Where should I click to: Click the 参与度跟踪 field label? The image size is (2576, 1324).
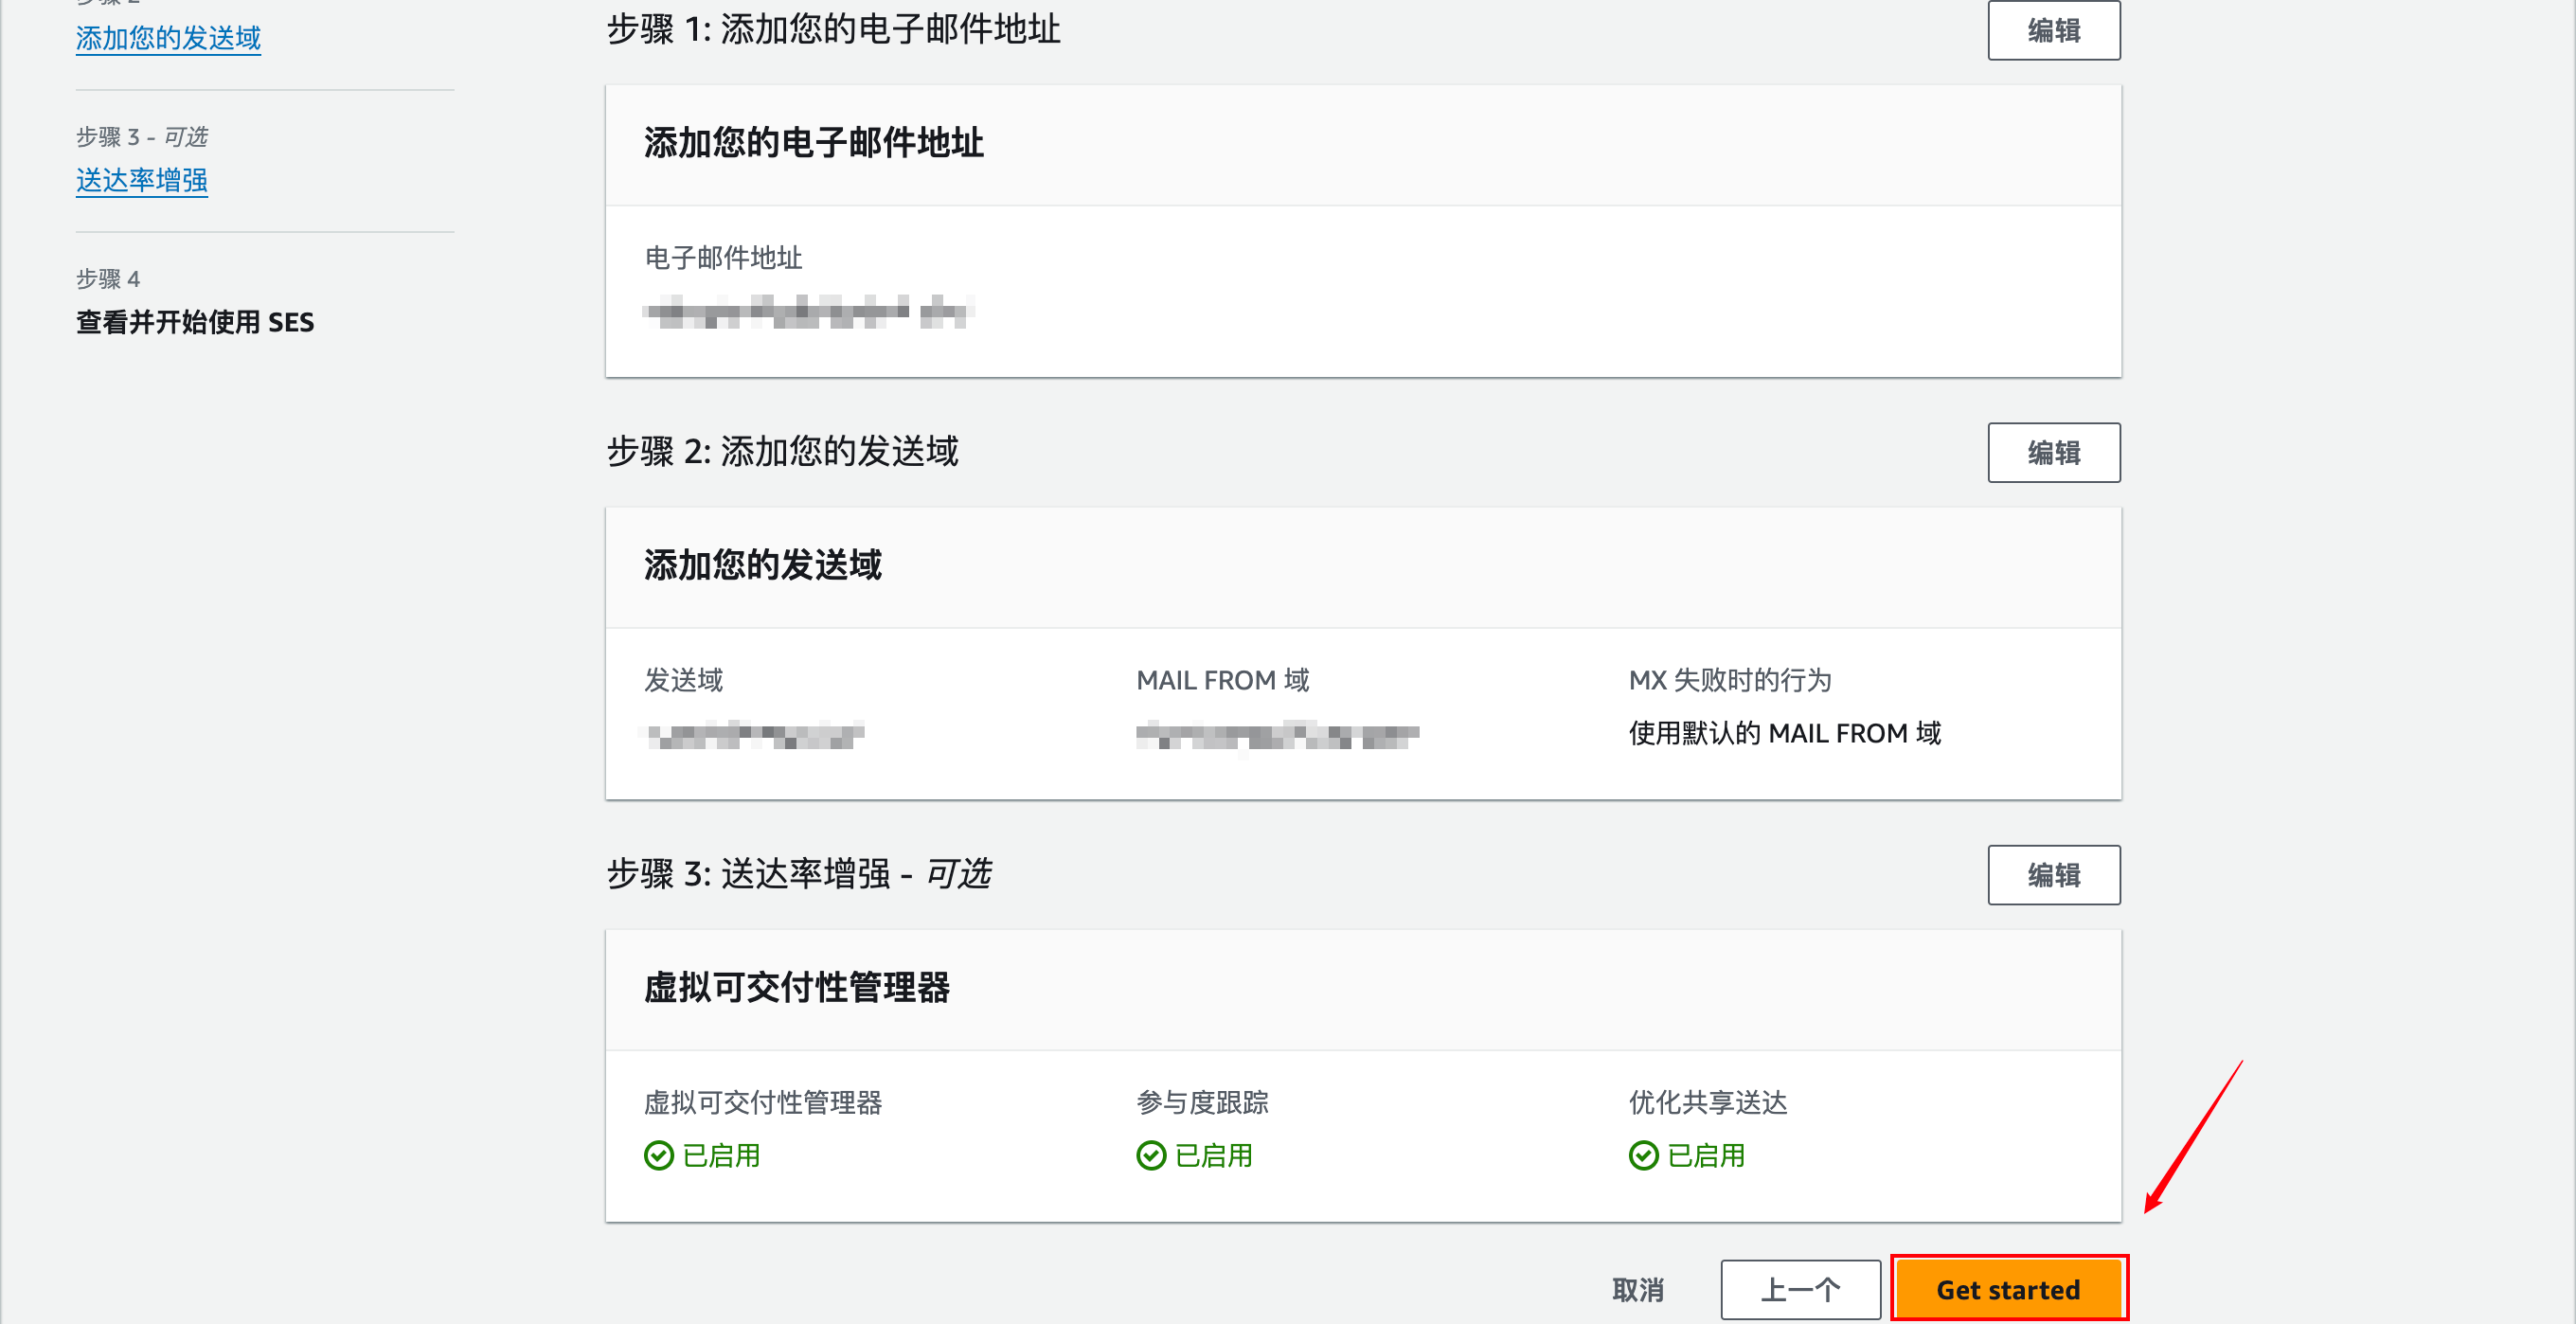click(1202, 1102)
